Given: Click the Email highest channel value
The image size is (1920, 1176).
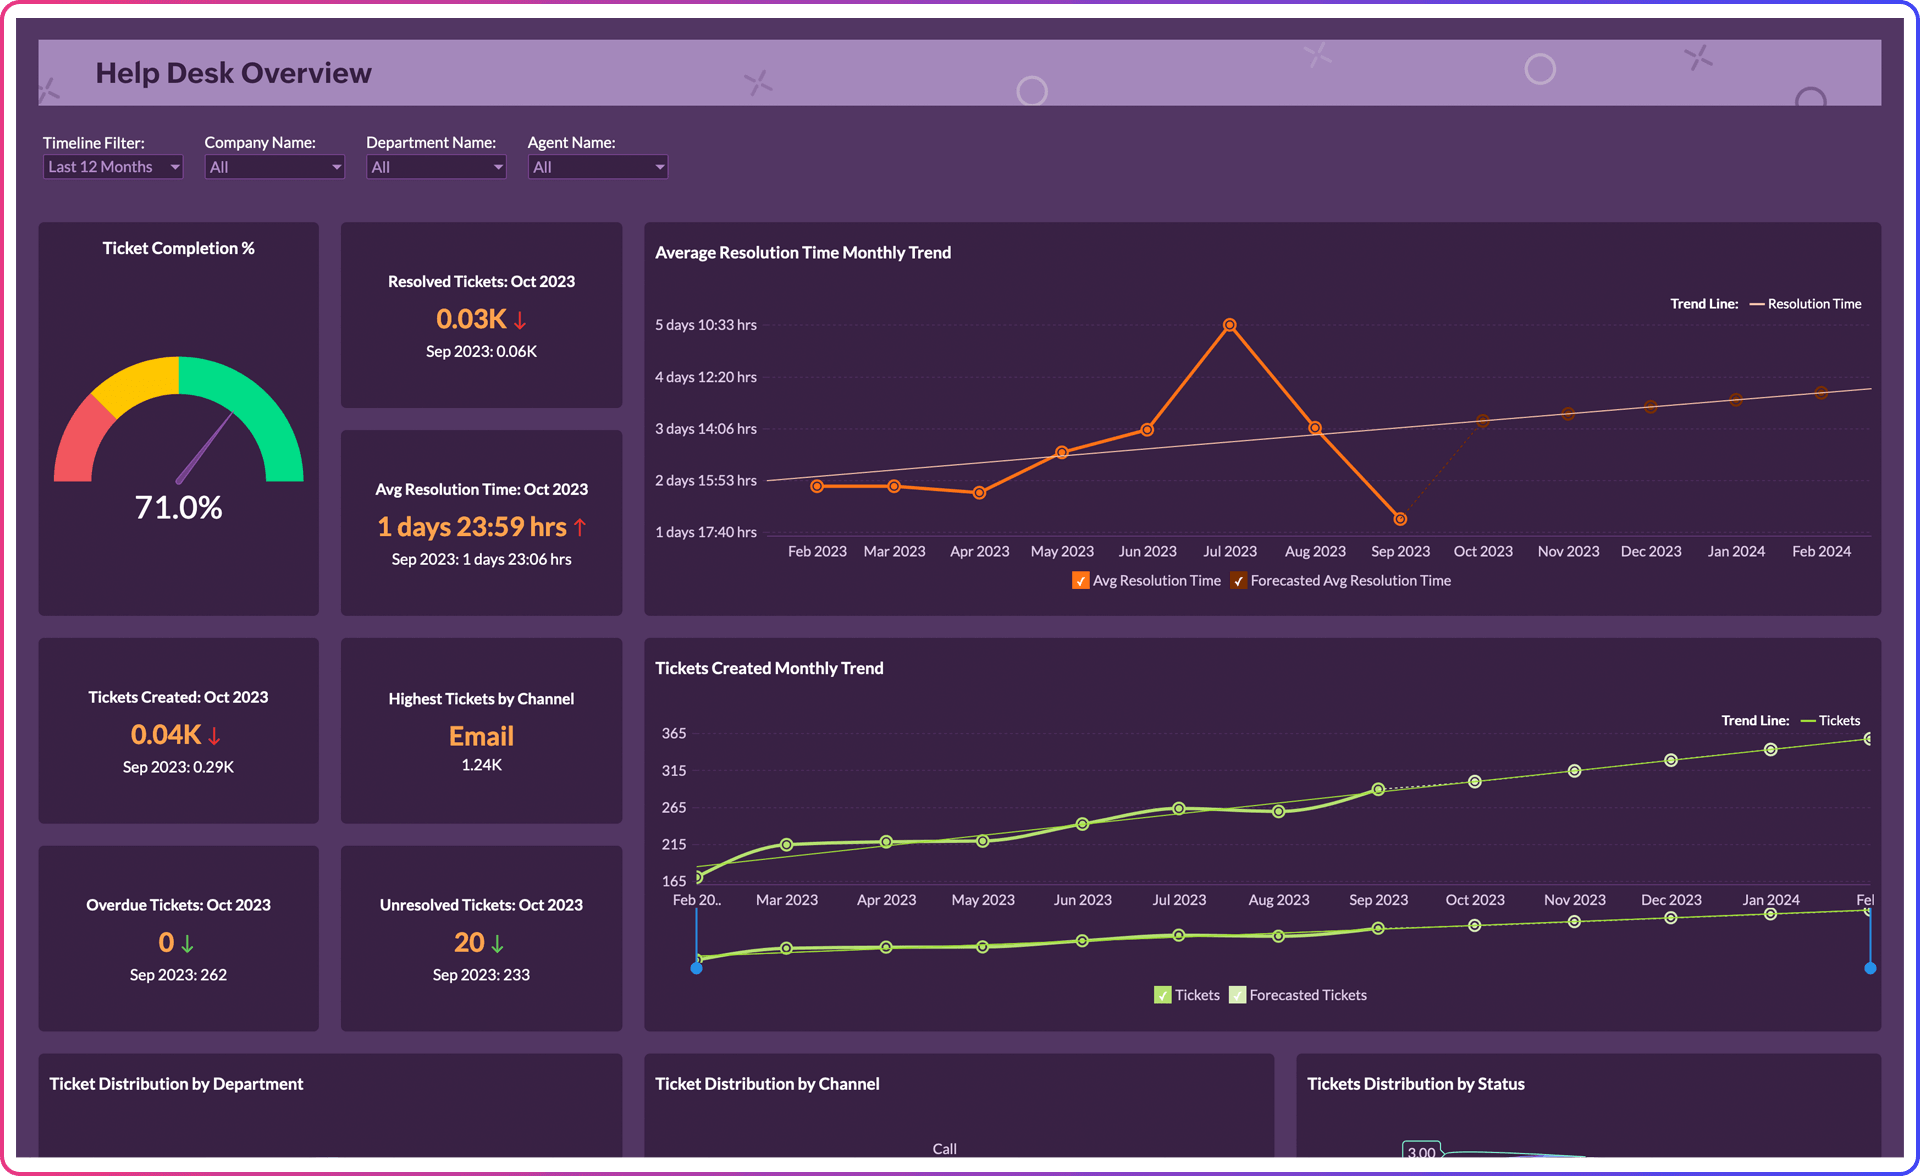Looking at the screenshot, I should (481, 736).
